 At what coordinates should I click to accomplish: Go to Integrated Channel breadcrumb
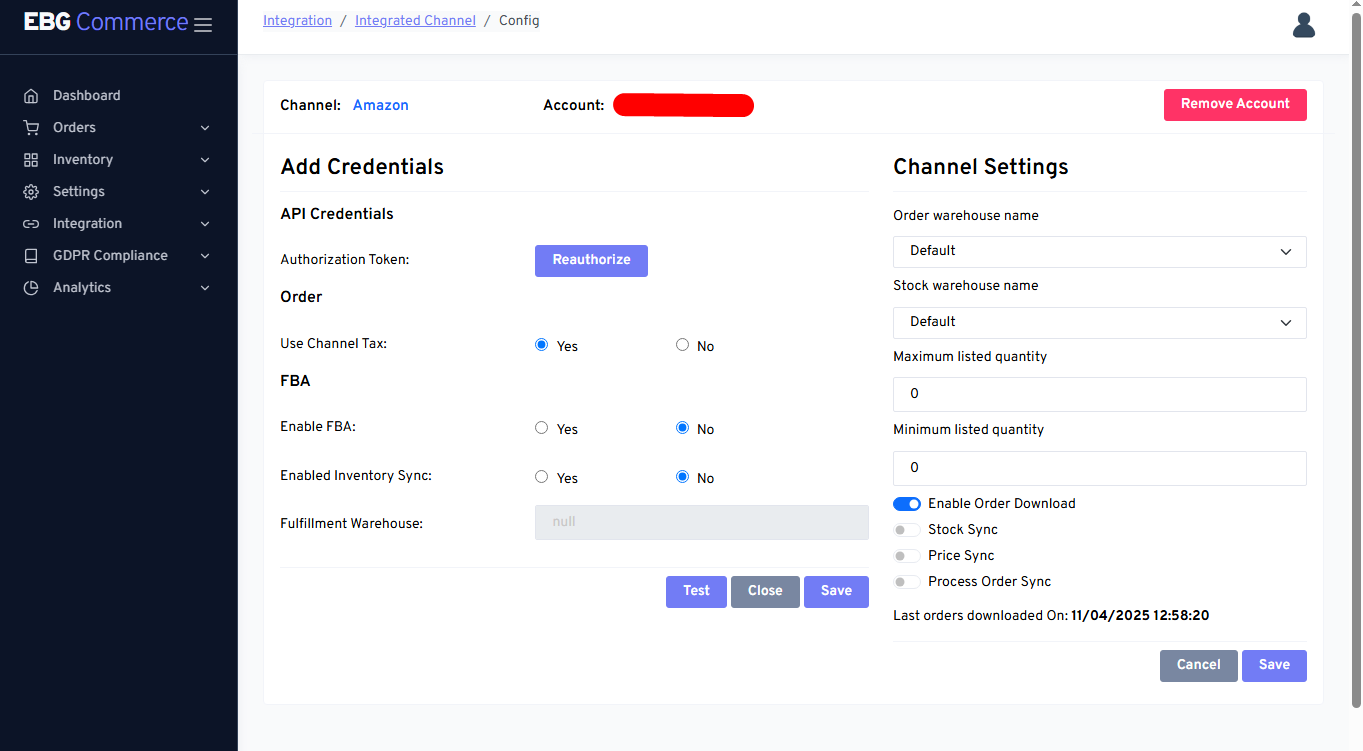coord(415,21)
